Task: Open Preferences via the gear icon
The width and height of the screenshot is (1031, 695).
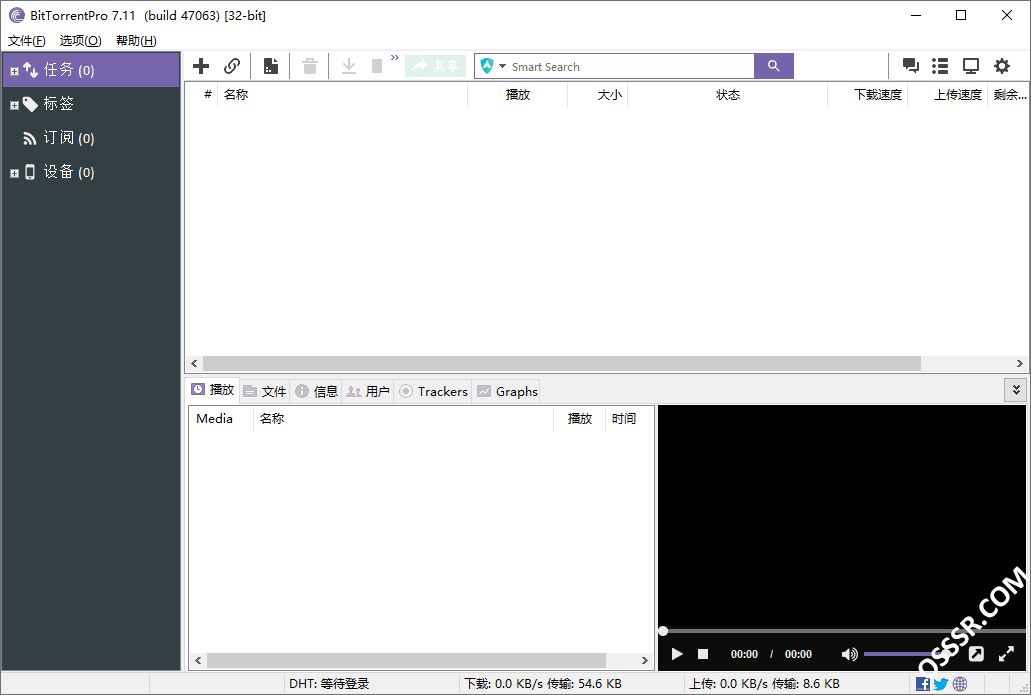Action: [x=1001, y=66]
